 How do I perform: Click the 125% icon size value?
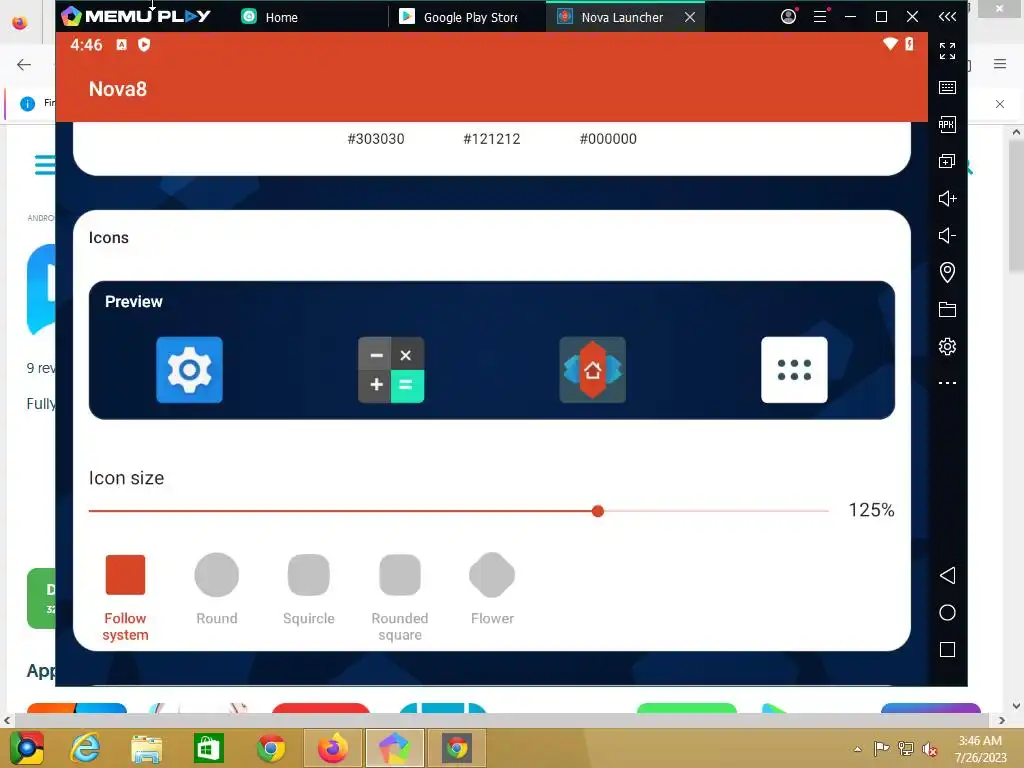tap(871, 510)
